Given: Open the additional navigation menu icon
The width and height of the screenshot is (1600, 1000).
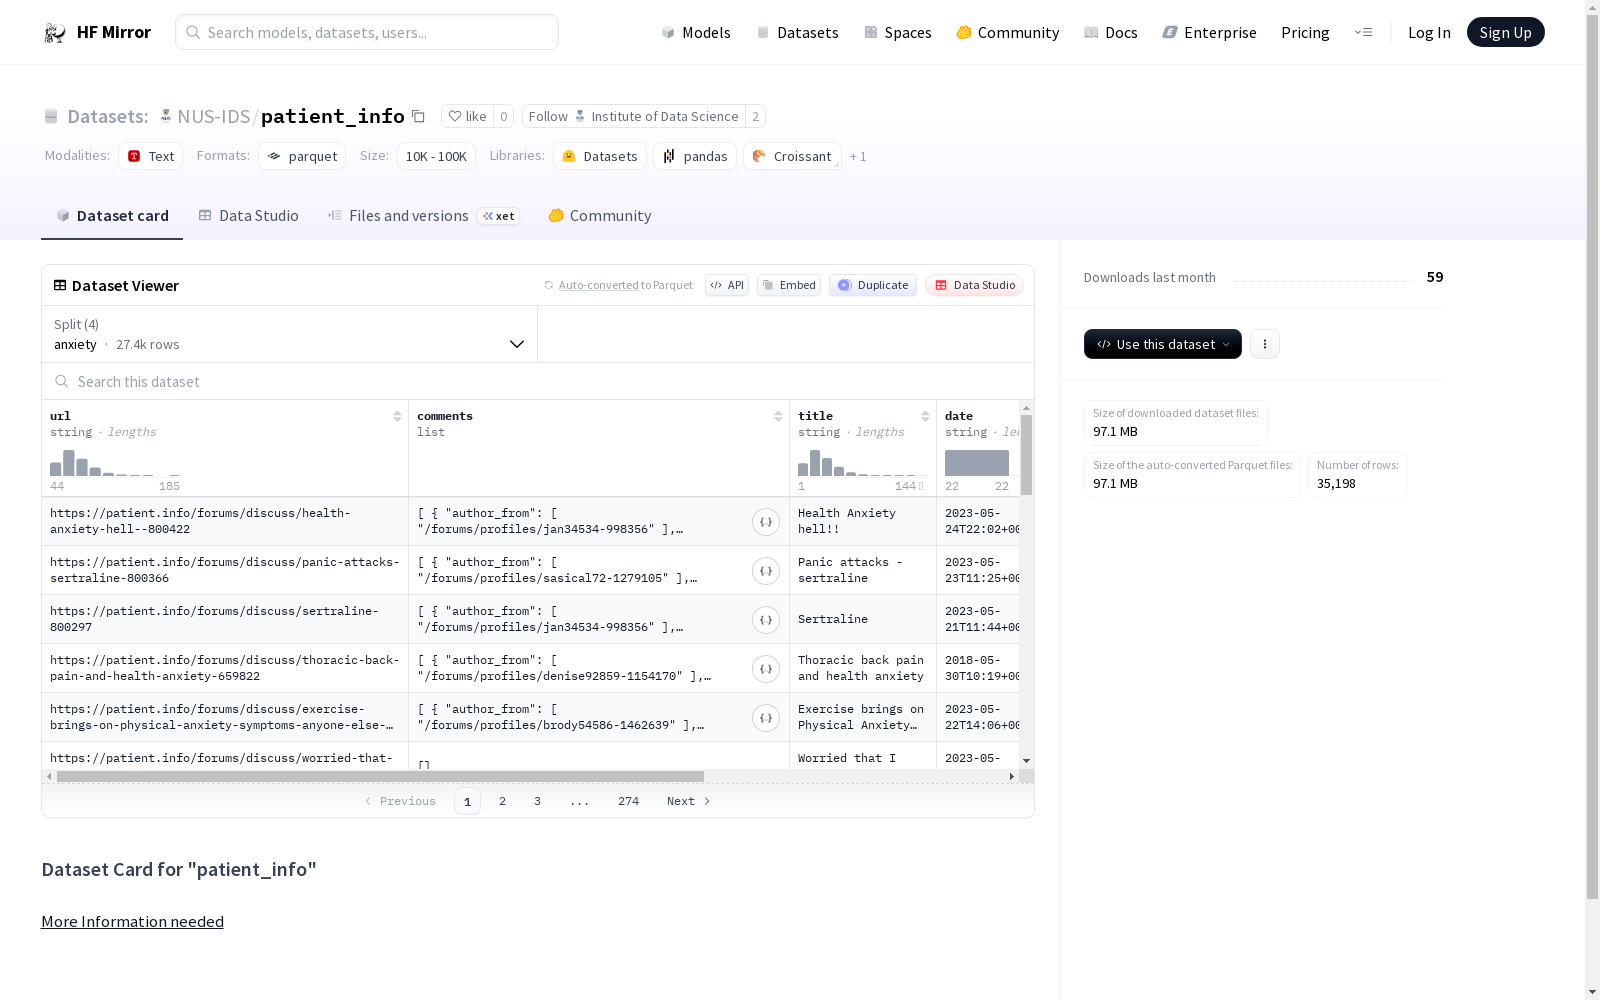Looking at the screenshot, I should [x=1363, y=32].
